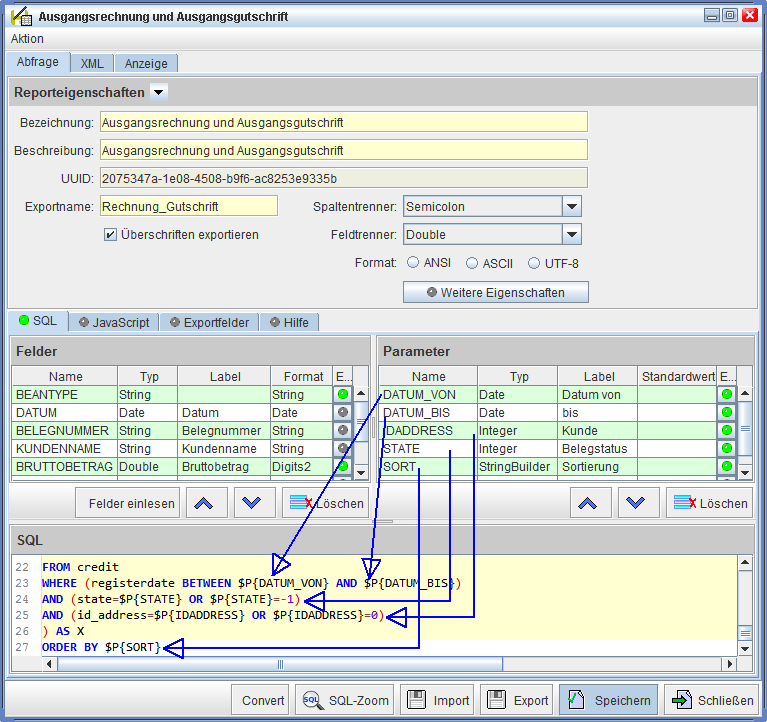The height and width of the screenshot is (722, 767).
Task: Move selected field down in Felder panel
Action: 254,503
